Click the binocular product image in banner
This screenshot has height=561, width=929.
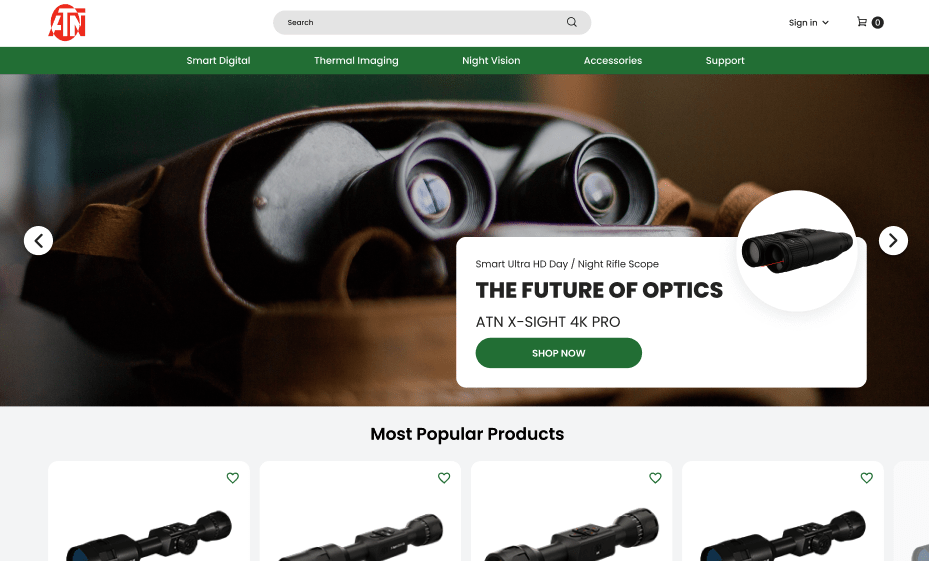click(x=797, y=251)
